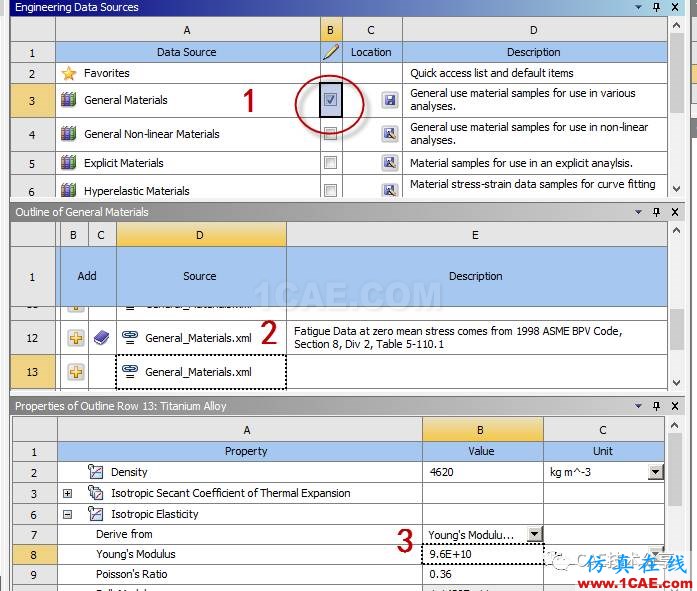Expand Isotropic Secant Coefficient of Thermal Expansion
This screenshot has height=591, width=697.
(x=68, y=493)
